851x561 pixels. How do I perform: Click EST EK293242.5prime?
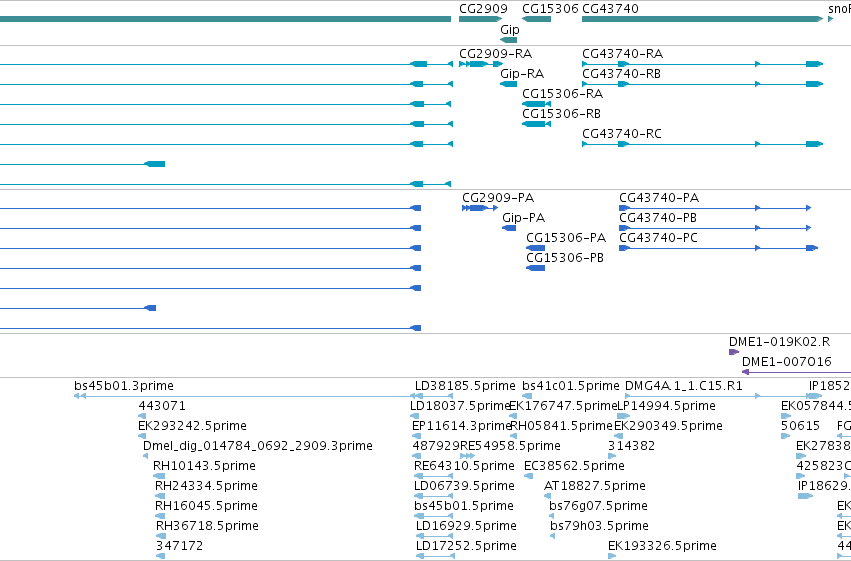tap(192, 426)
